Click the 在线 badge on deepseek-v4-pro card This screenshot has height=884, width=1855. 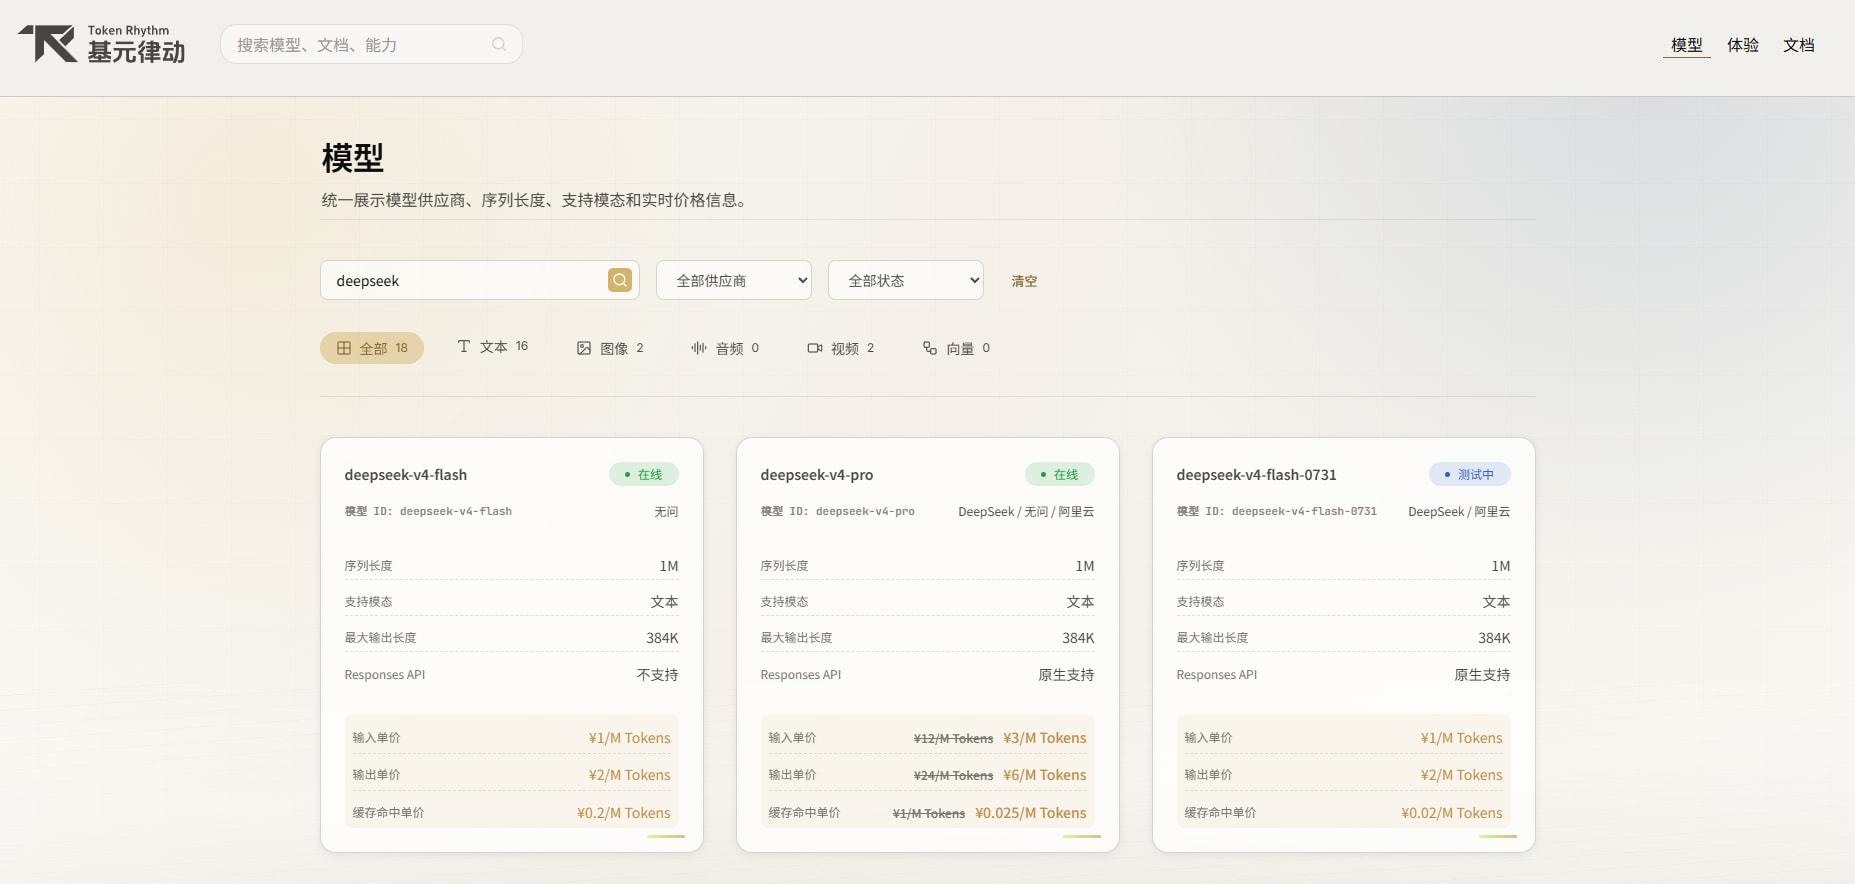click(x=1060, y=474)
